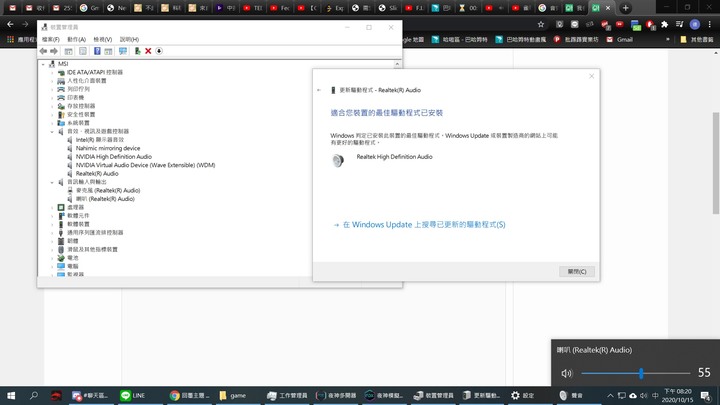Screen dimensions: 720x405
Task: Select 電腦 category
Action: (x=73, y=266)
